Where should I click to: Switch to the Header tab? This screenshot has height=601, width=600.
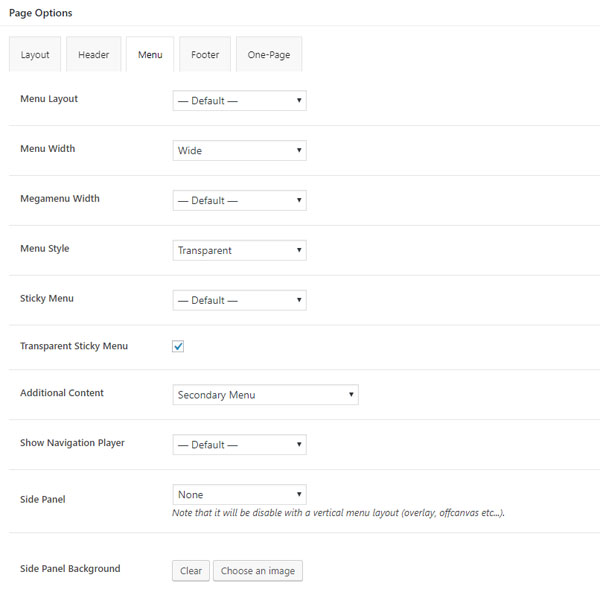point(94,54)
